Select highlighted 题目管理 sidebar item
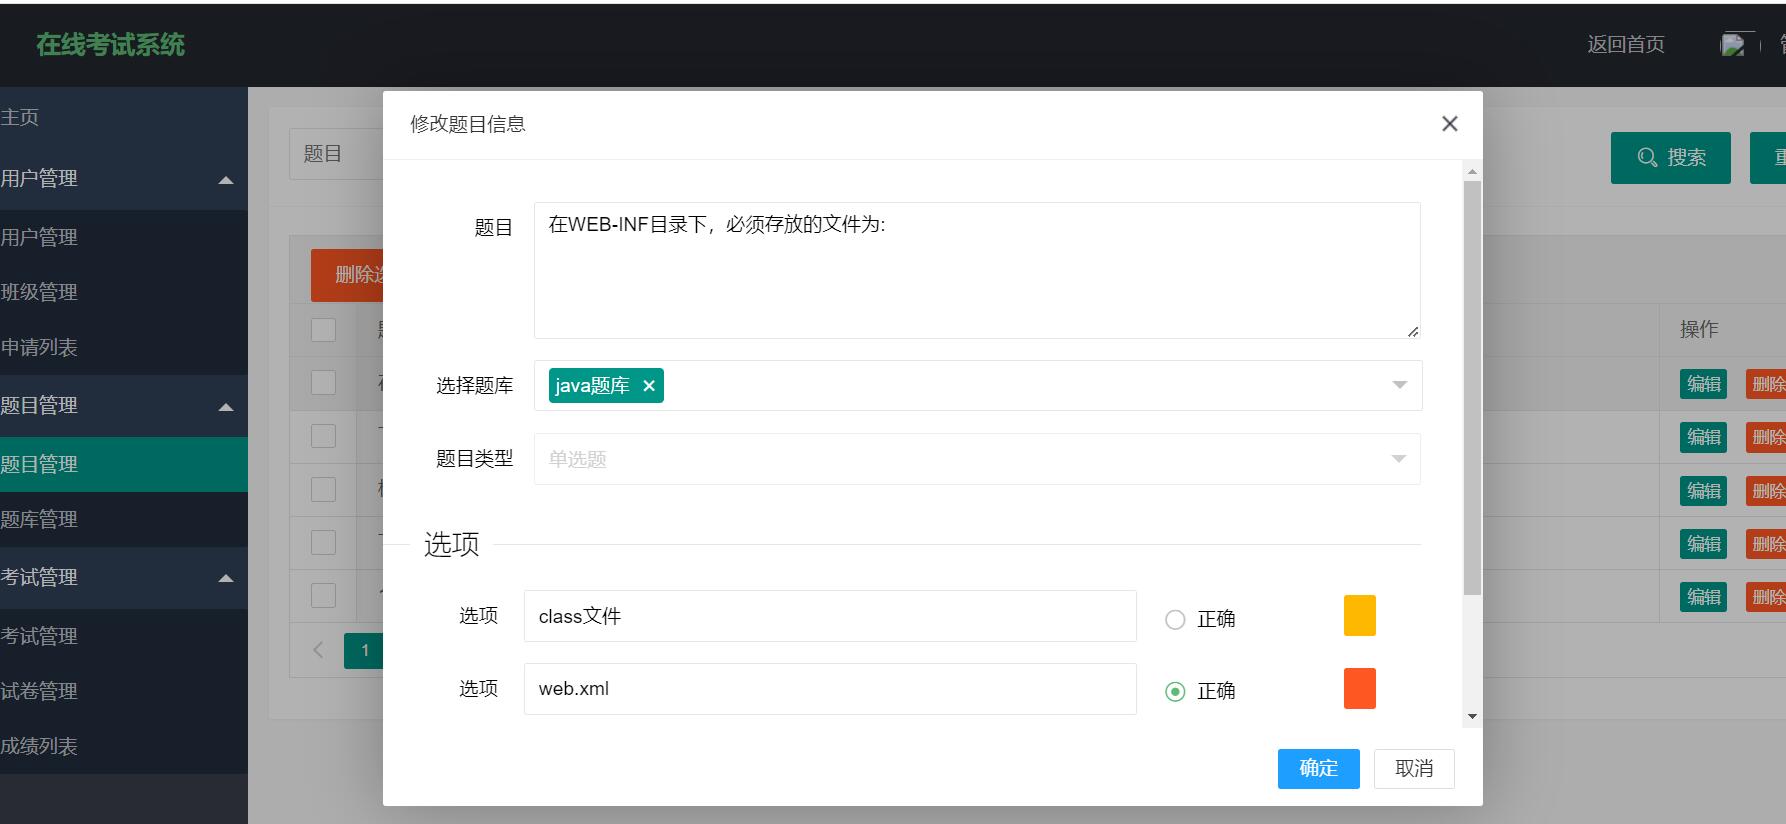This screenshot has width=1786, height=824. tap(124, 464)
